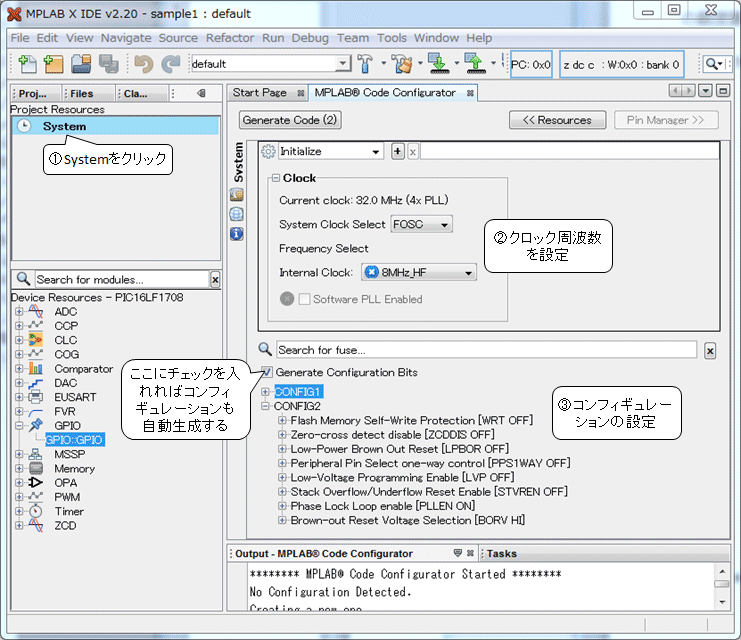Screen dimensions: 741x640
Task: Open the File menu
Action: 20,38
